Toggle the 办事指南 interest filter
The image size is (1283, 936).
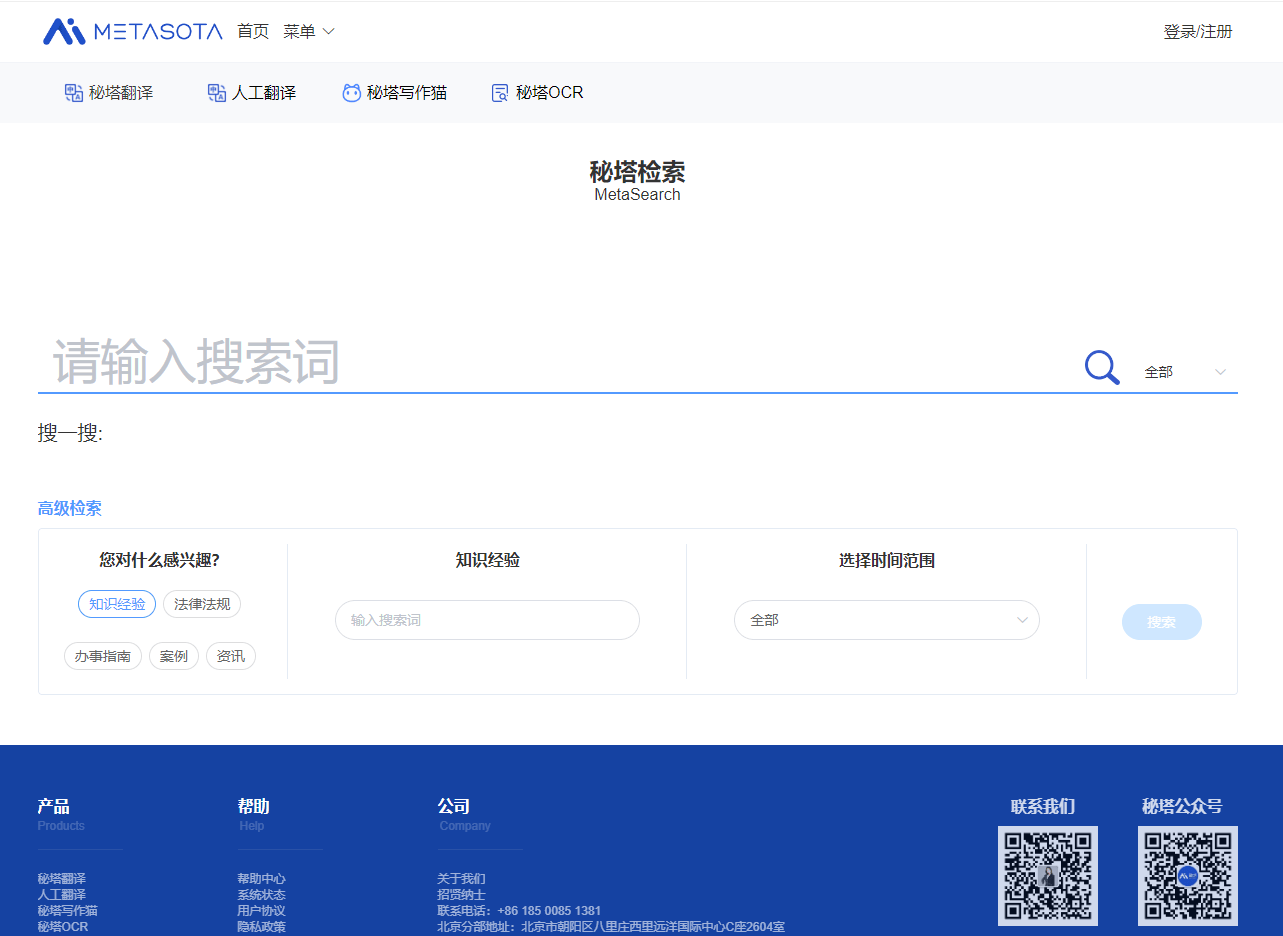pyautogui.click(x=103, y=656)
